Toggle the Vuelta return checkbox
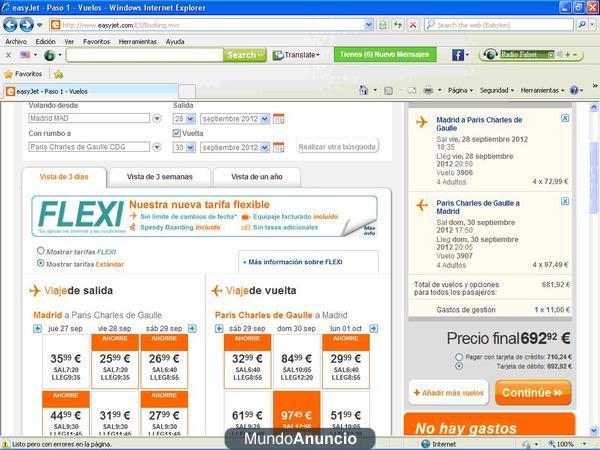Viewport: 600px width, 450px height. click(176, 133)
